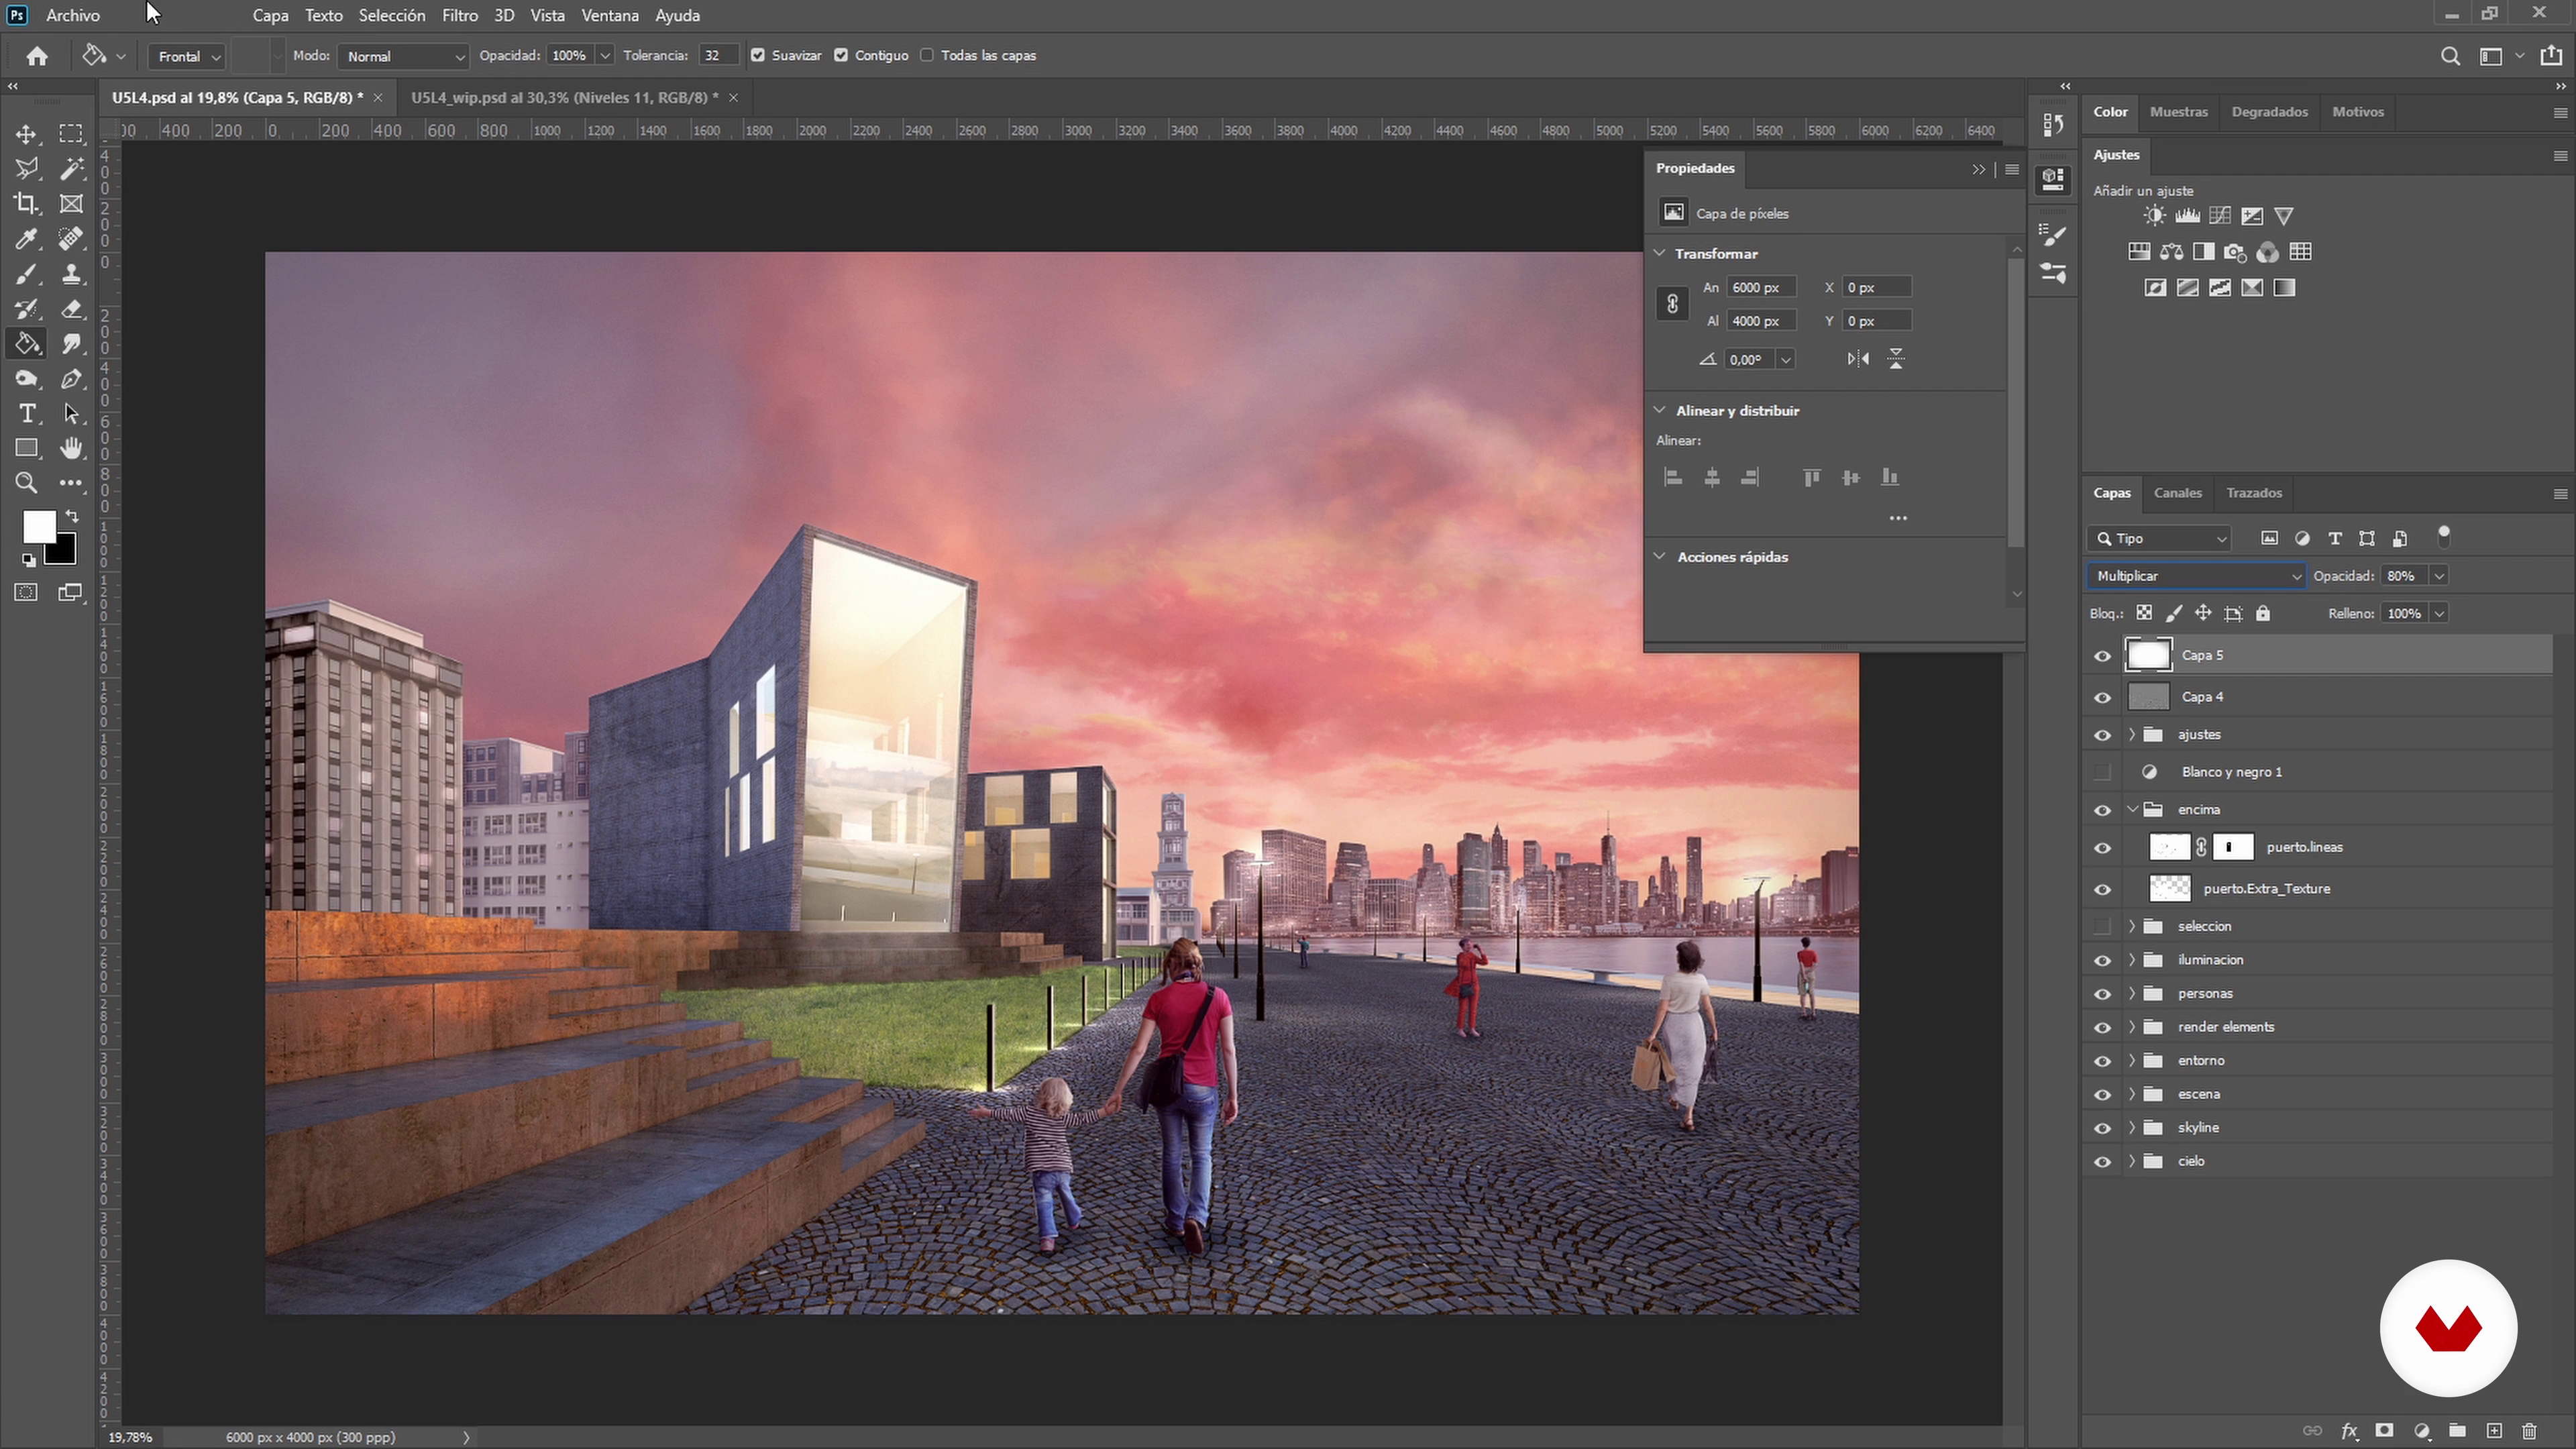This screenshot has height=1449, width=2576.
Task: Add a Brightness/Contrast adjustment
Action: (2154, 216)
